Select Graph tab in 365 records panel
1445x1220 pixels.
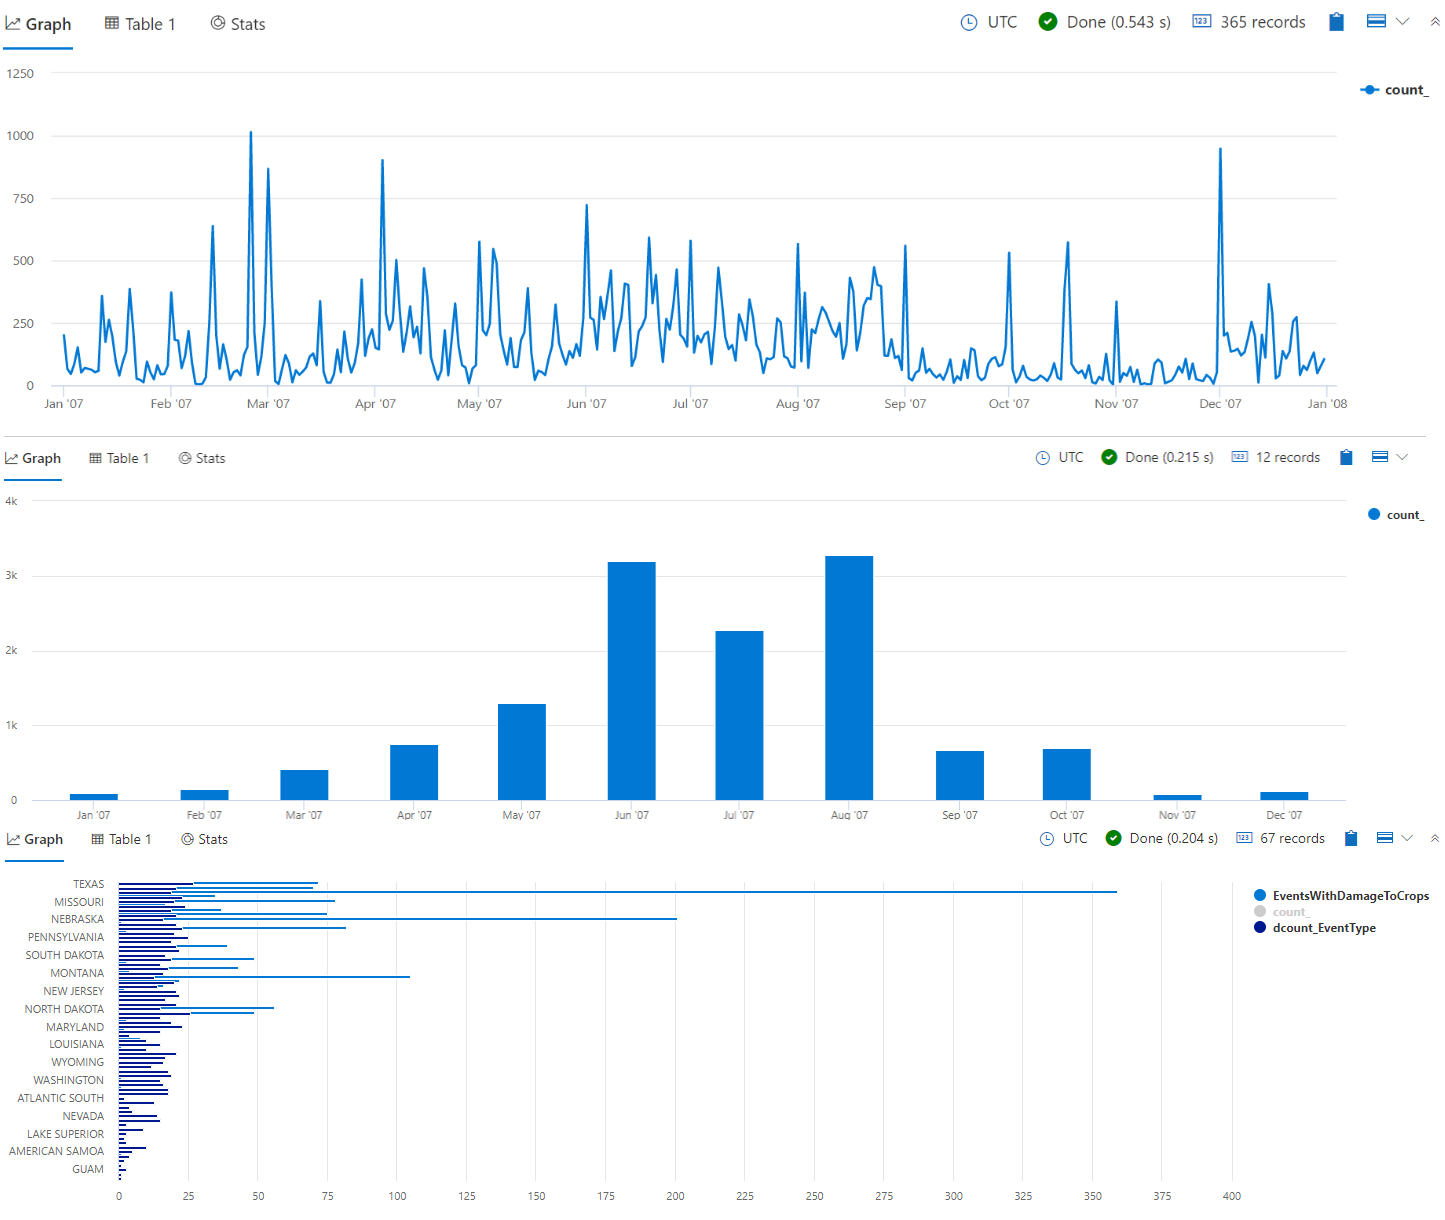click(x=38, y=24)
